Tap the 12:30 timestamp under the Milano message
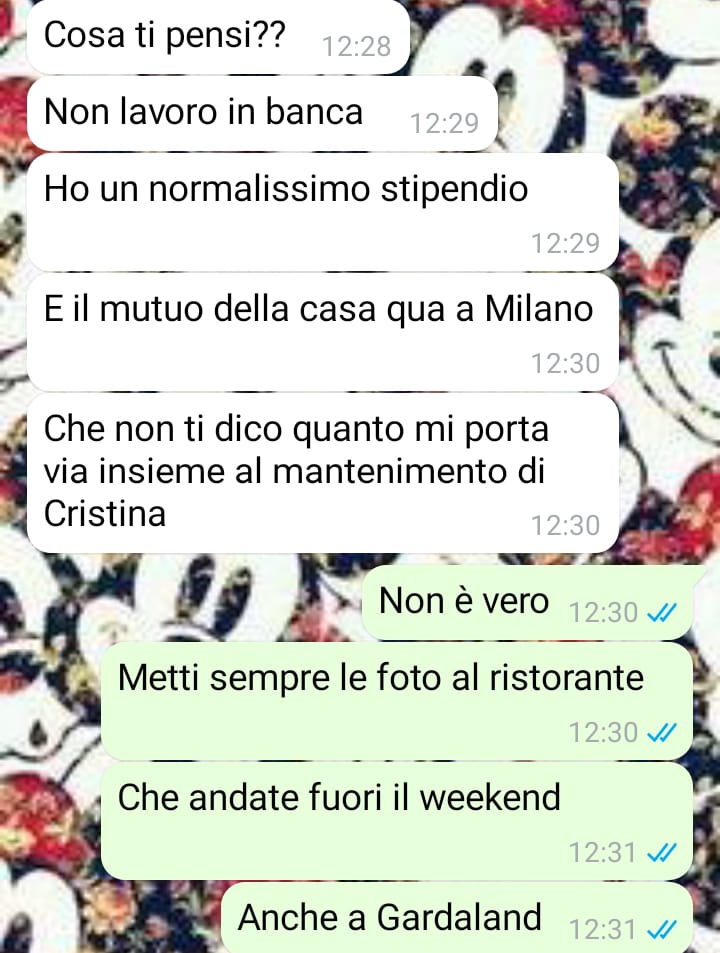Screen dimensions: 720x953 pos(565,363)
